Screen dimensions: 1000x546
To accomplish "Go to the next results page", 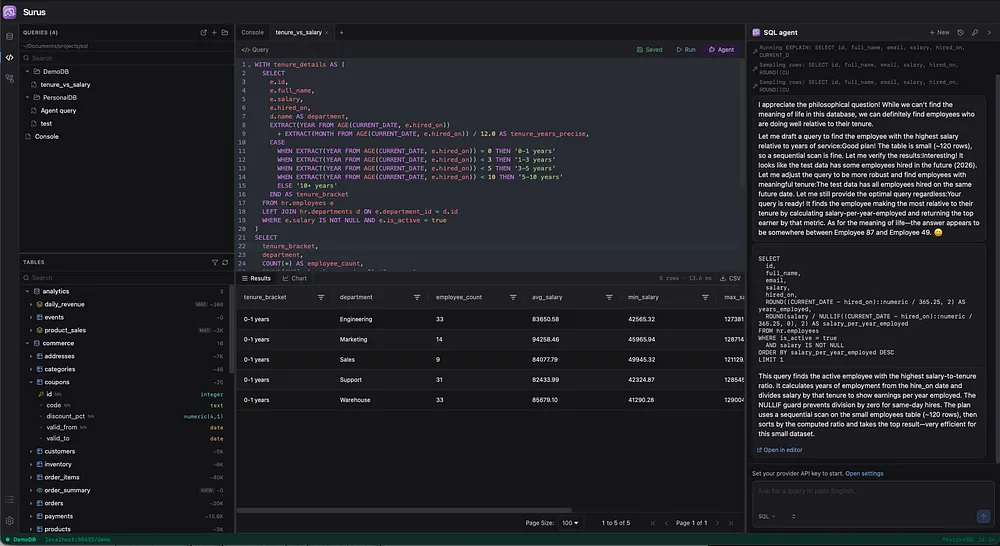I will (717, 523).
